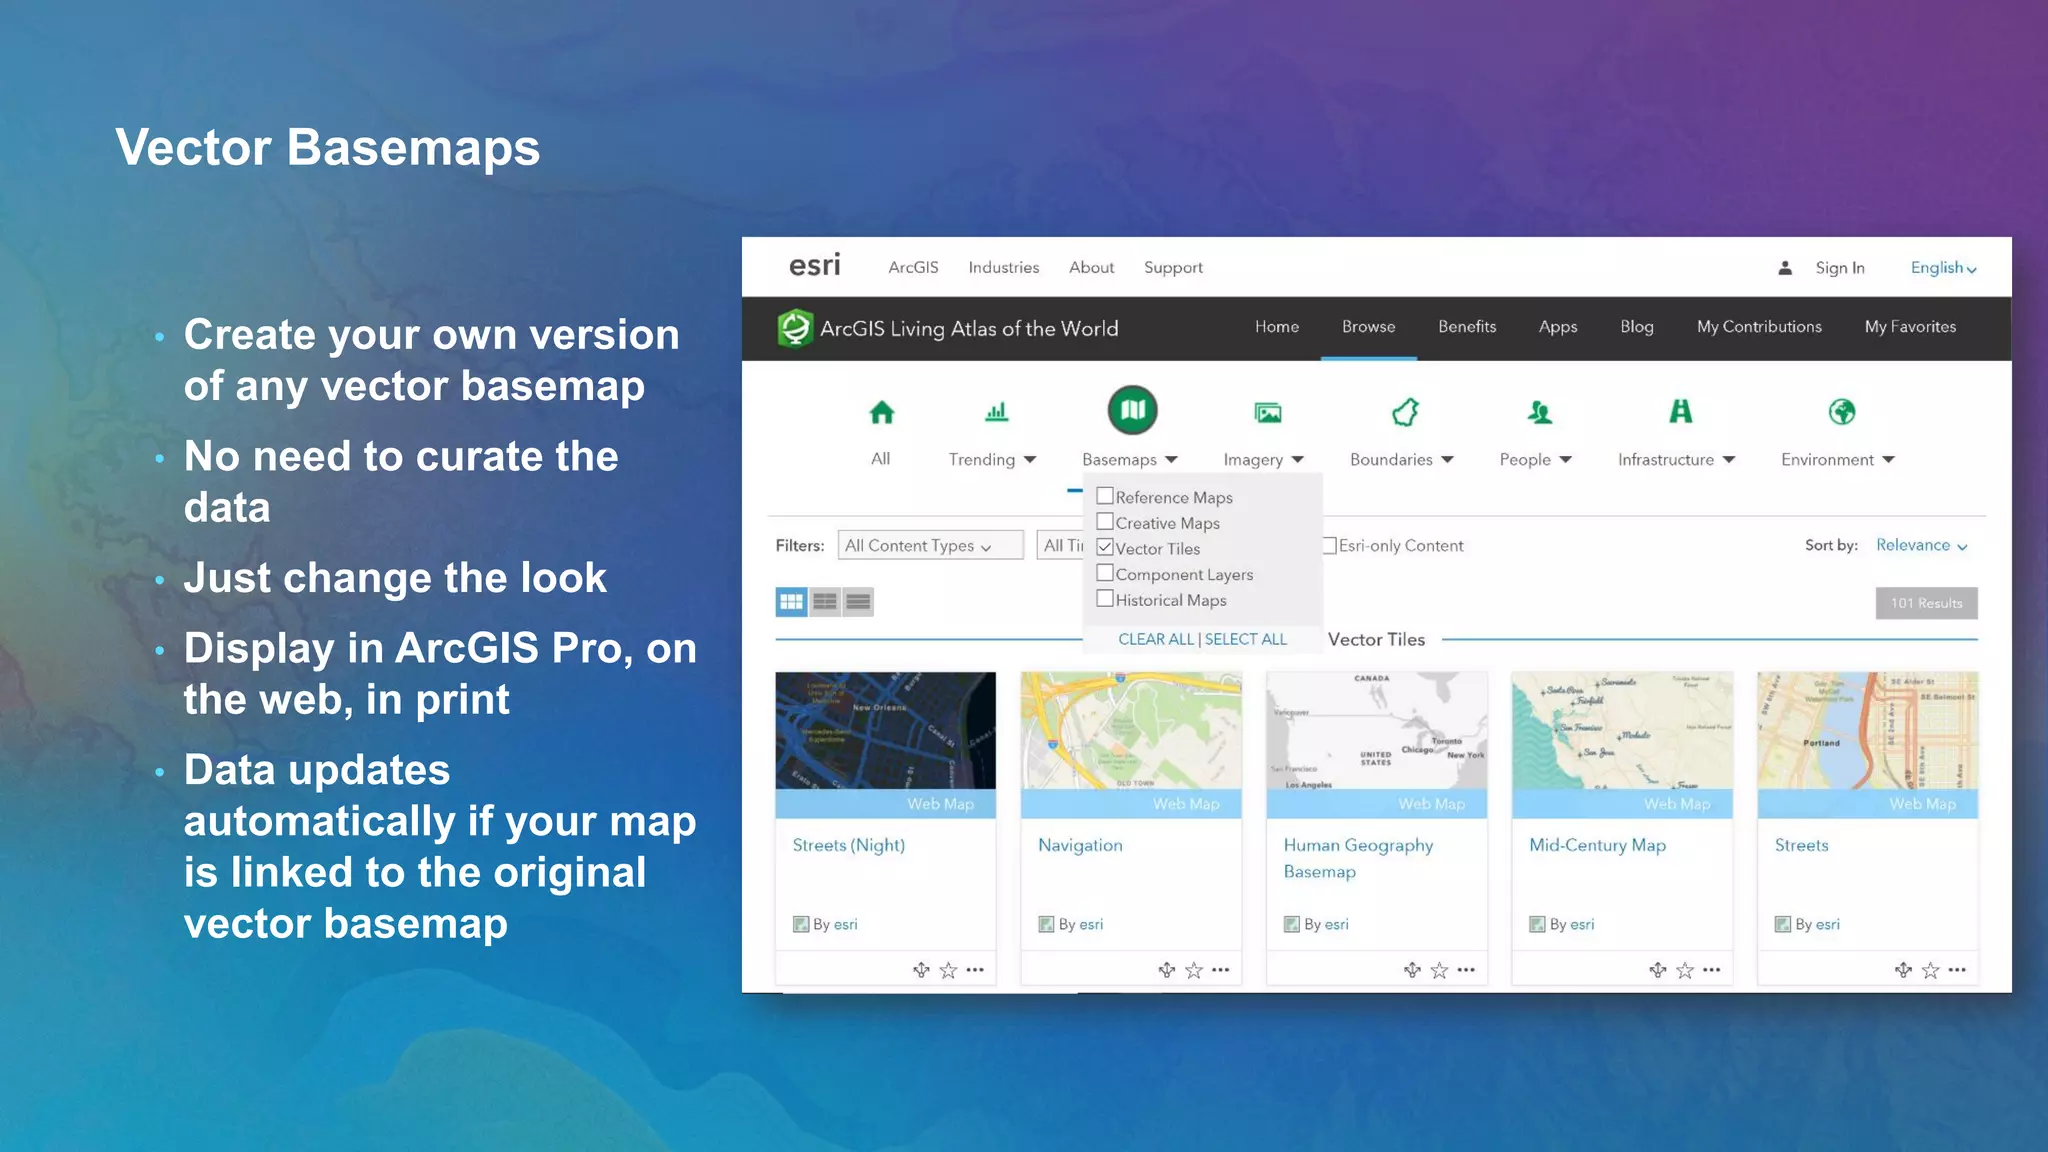Favorite the Navigation card with star
The width and height of the screenshot is (2048, 1152).
click(1194, 970)
